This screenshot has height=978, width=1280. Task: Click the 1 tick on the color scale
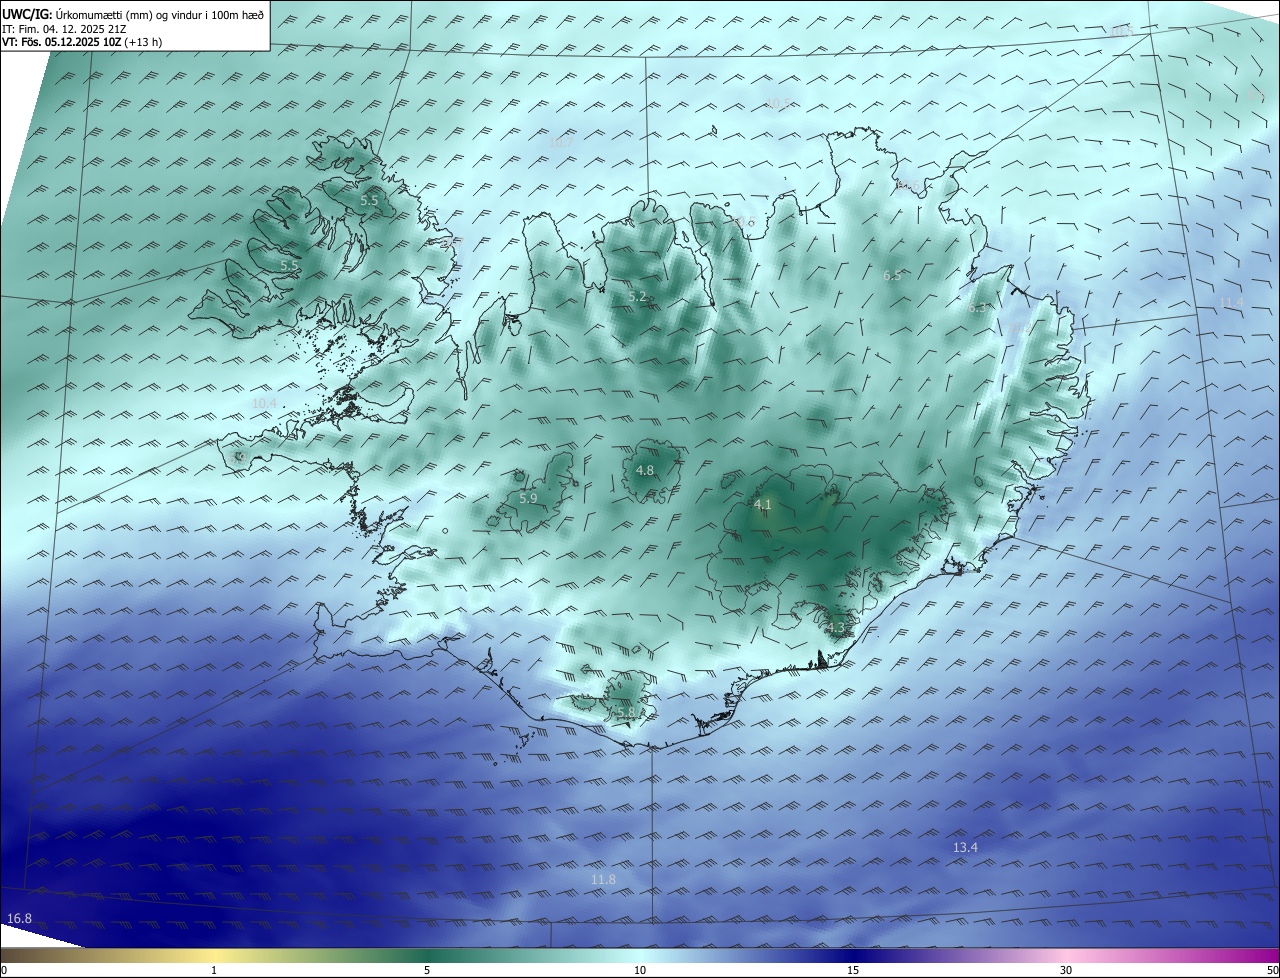(214, 970)
